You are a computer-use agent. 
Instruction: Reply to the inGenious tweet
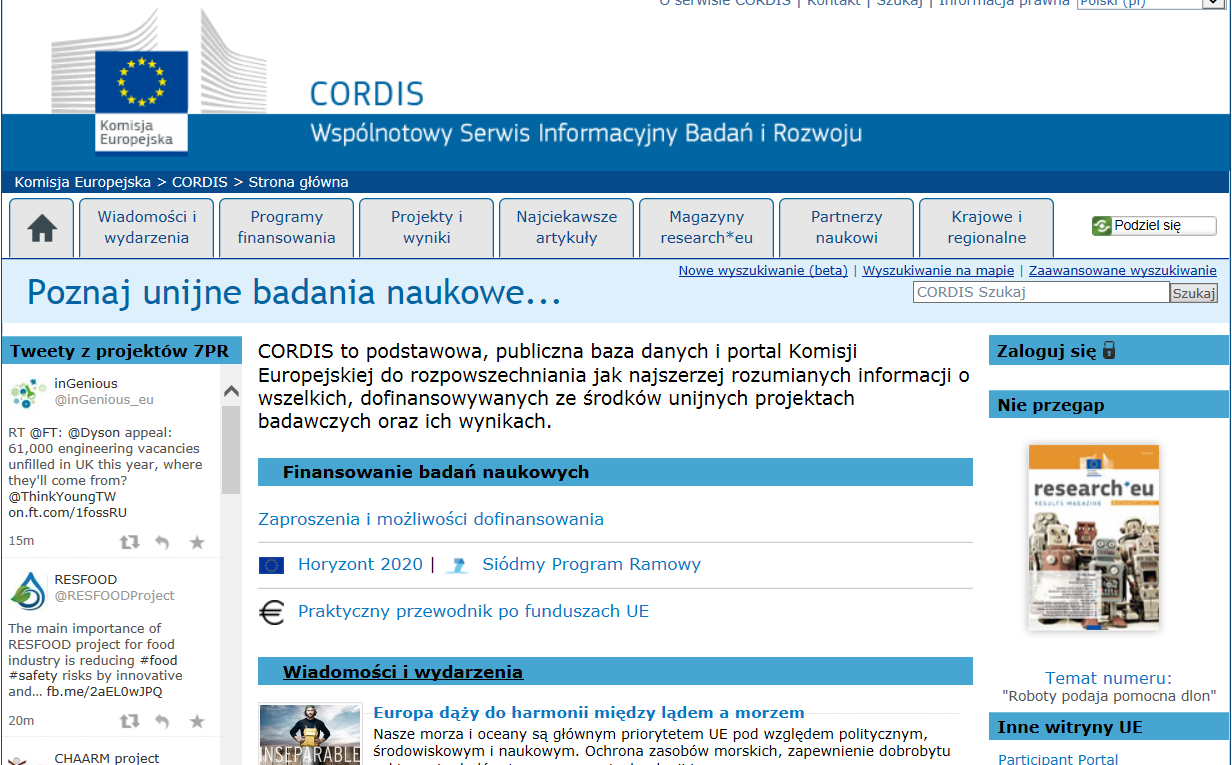(x=162, y=542)
